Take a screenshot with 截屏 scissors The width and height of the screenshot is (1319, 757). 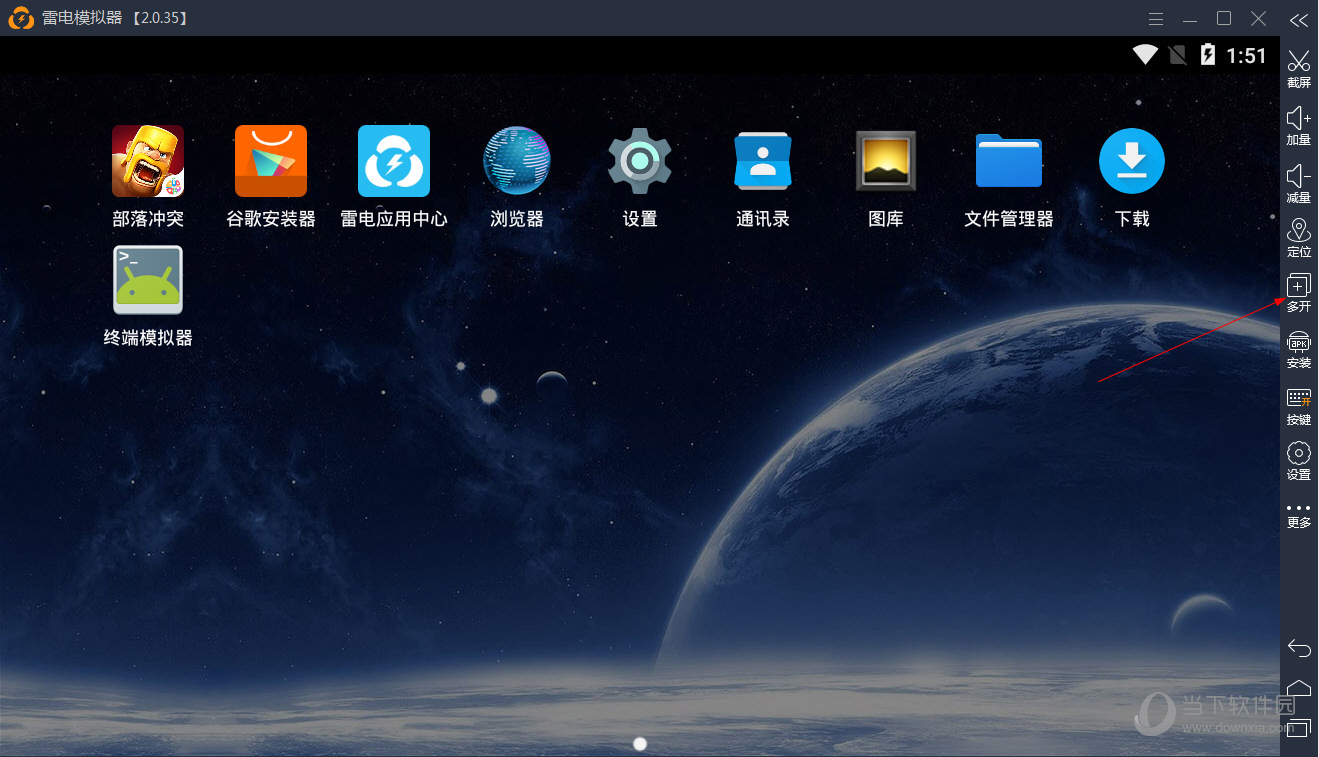point(1299,68)
